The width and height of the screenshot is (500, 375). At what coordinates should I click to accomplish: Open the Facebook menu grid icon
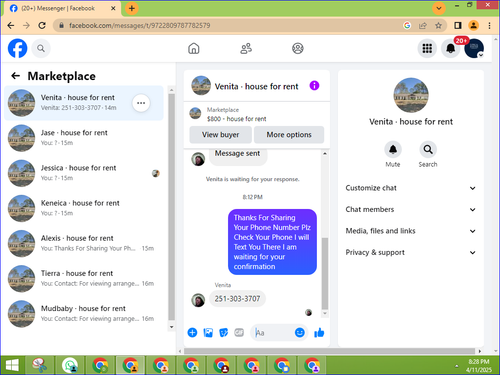427,48
